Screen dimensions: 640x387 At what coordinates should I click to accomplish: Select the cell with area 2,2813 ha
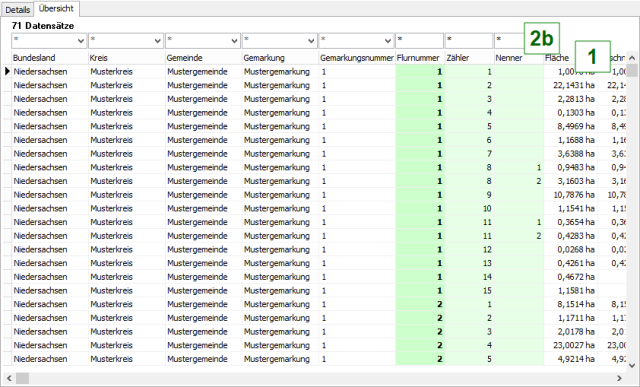click(571, 99)
